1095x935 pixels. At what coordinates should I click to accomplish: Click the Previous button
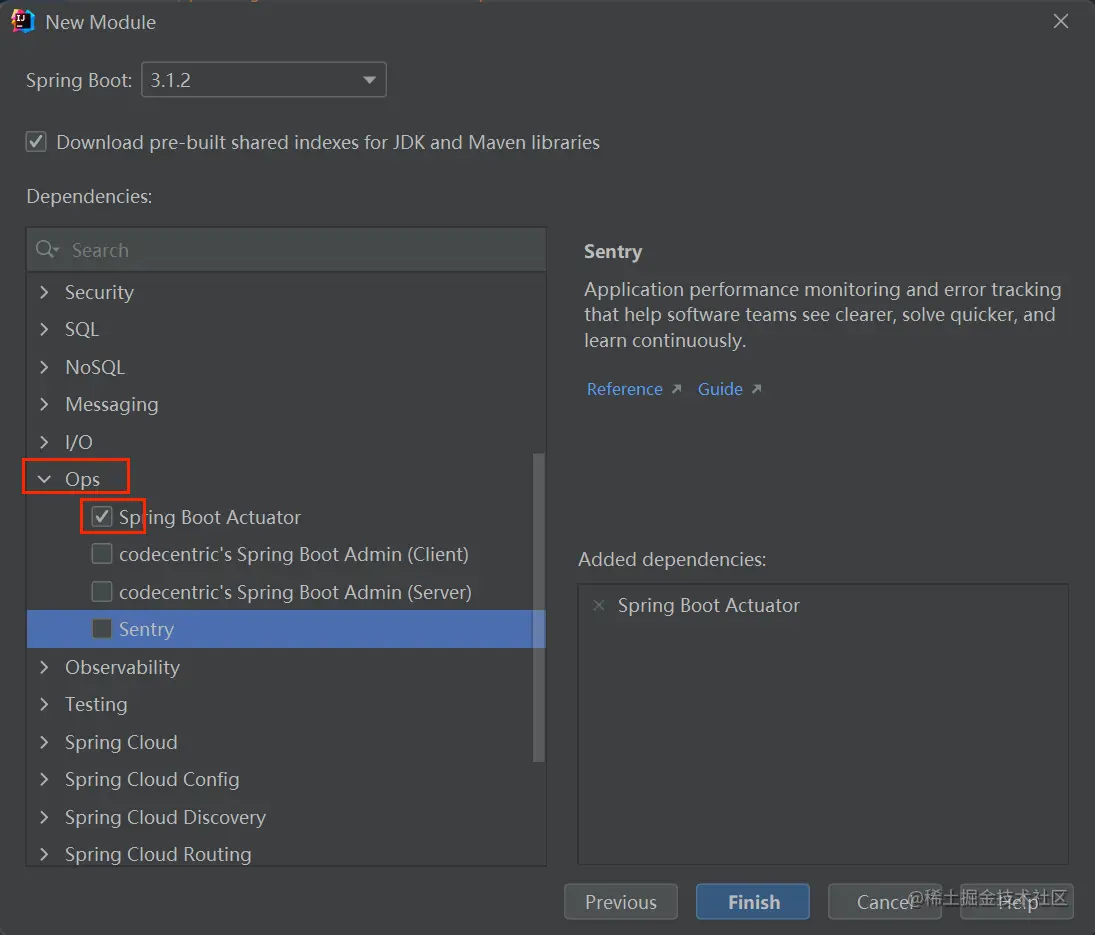[x=621, y=901]
